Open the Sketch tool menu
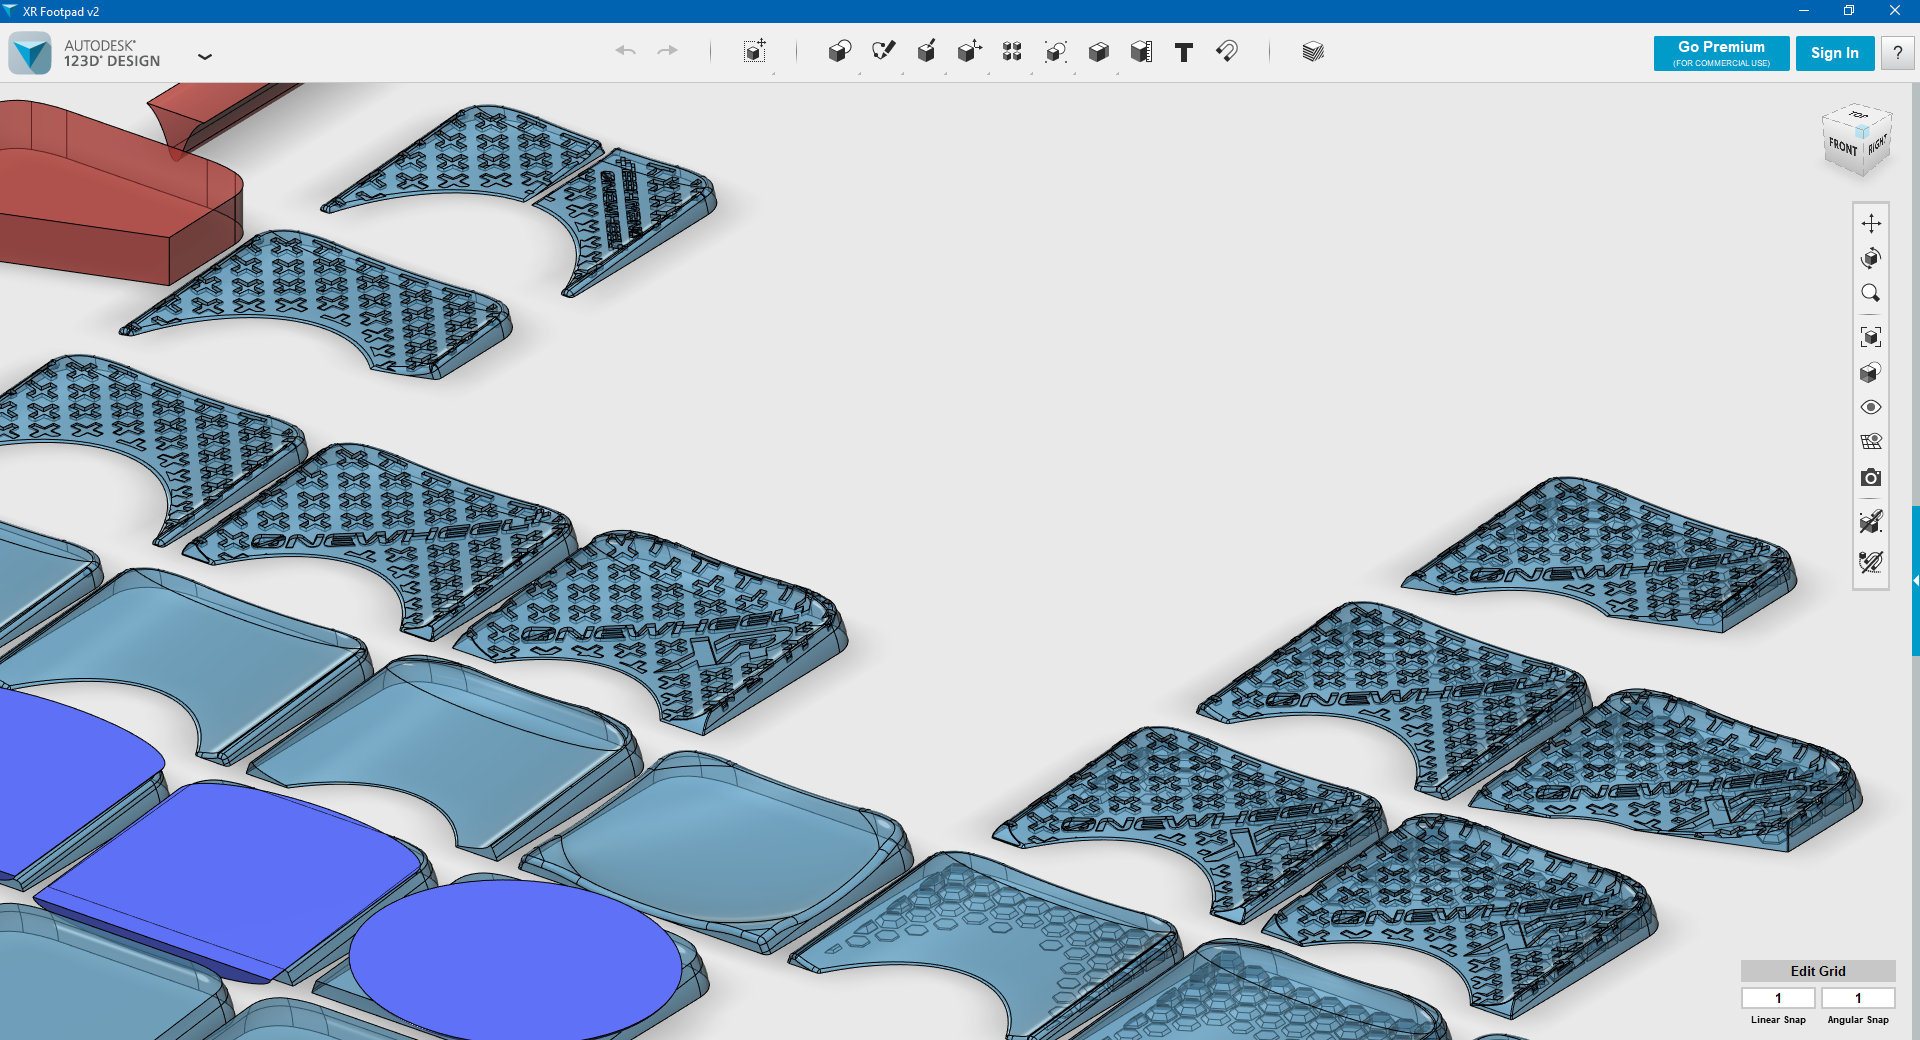The image size is (1920, 1040). [x=883, y=52]
